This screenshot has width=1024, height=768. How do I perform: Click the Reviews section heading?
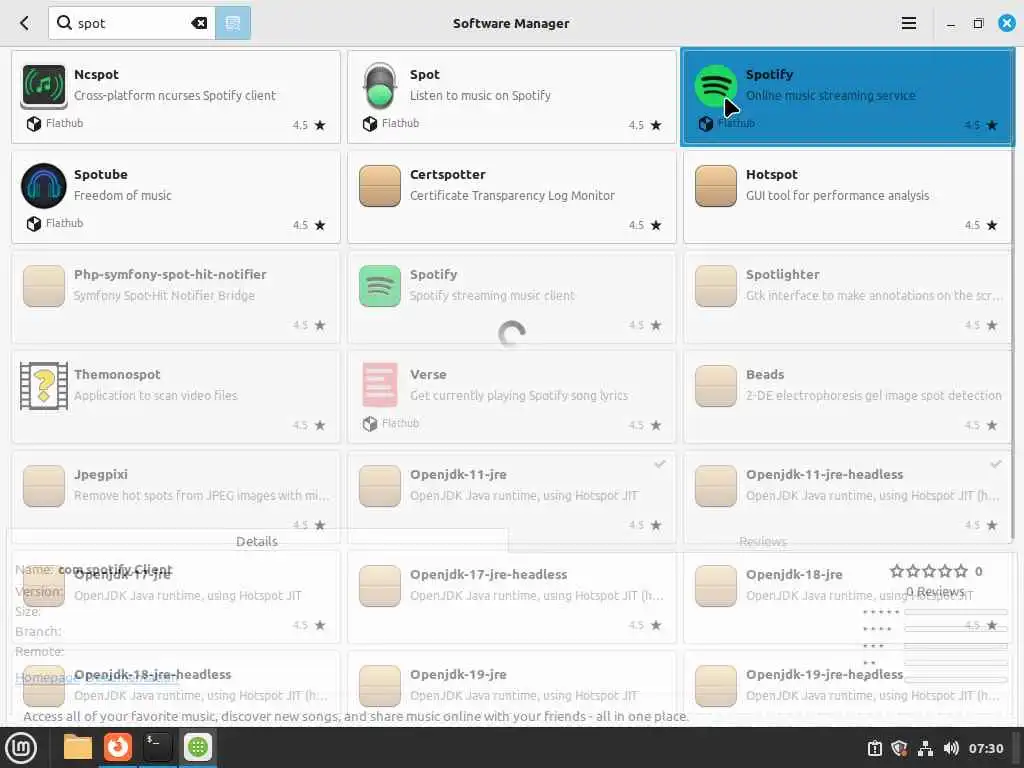point(762,541)
